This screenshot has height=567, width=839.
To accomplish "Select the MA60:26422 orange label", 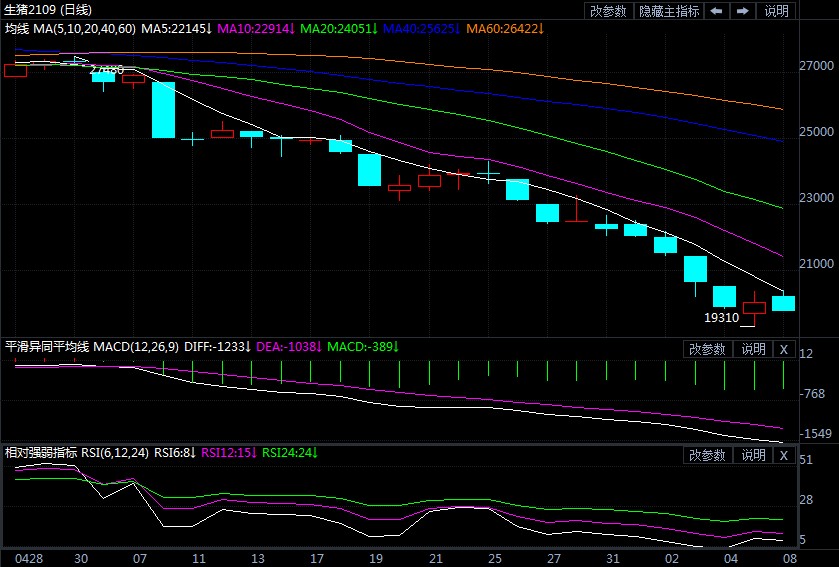I will [502, 28].
